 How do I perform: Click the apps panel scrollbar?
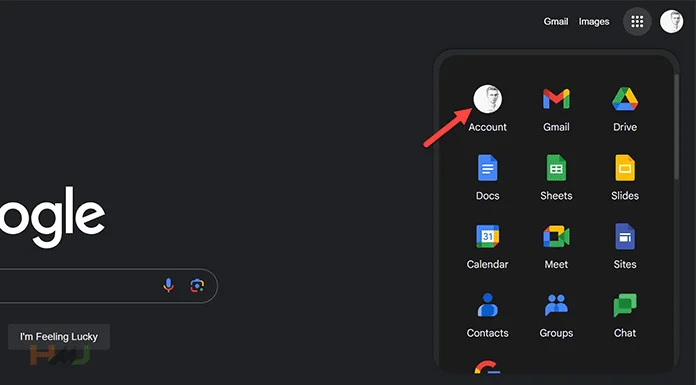point(676,127)
